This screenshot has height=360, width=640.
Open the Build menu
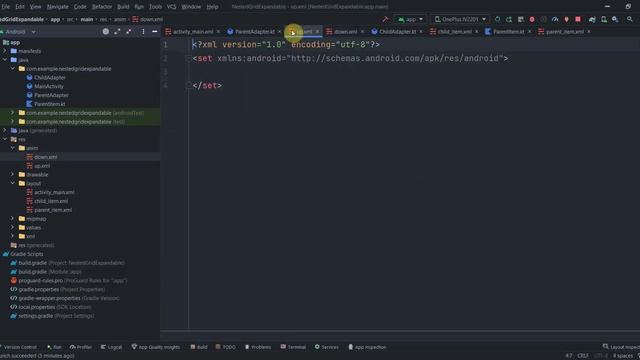pos(123,7)
